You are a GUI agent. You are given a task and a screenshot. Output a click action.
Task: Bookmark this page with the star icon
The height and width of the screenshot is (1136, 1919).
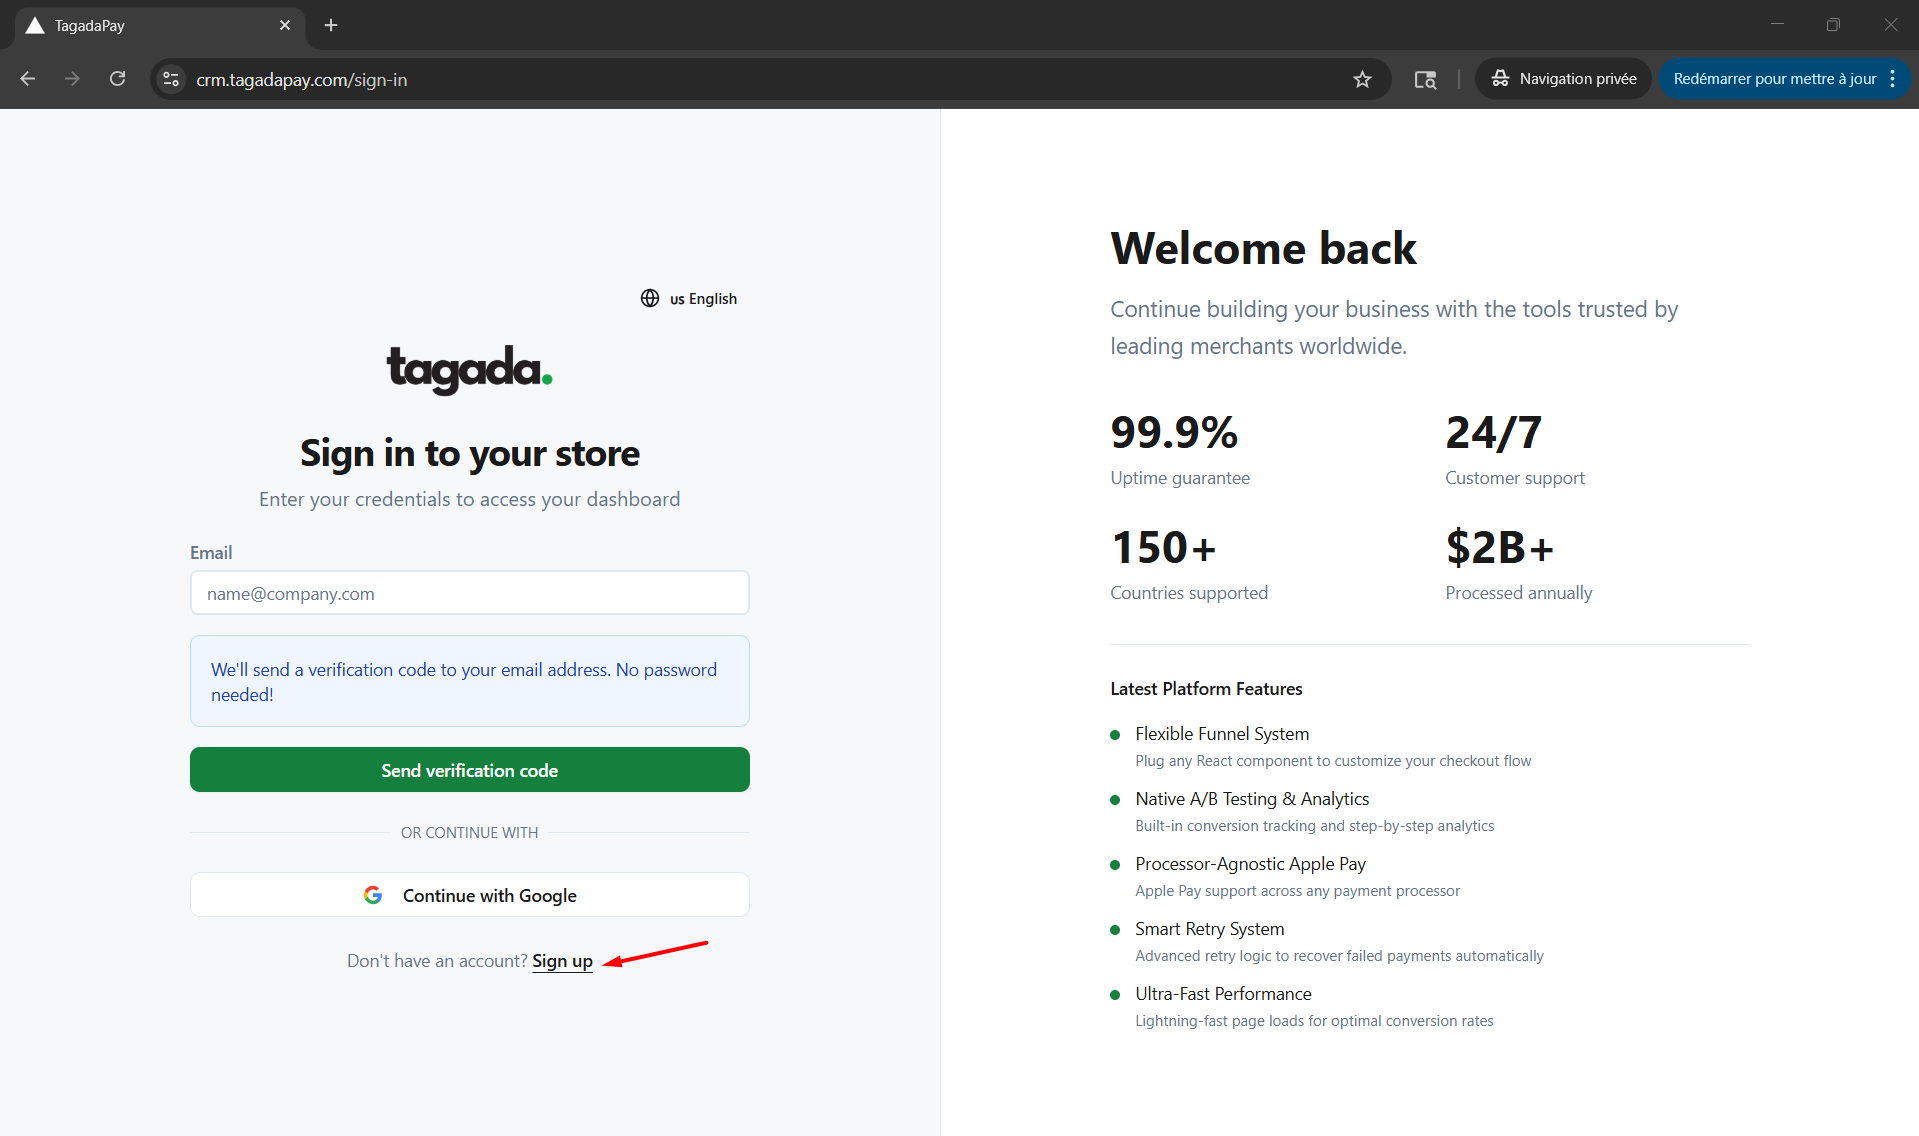coord(1362,79)
